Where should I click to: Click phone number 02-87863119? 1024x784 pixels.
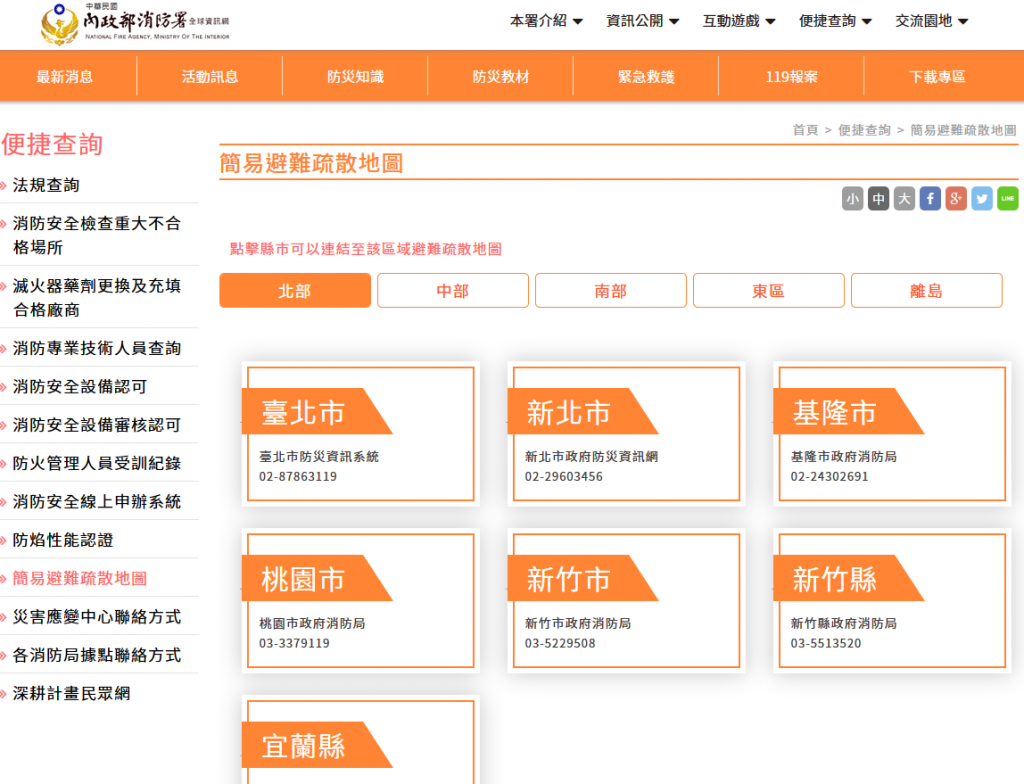pyautogui.click(x=298, y=476)
